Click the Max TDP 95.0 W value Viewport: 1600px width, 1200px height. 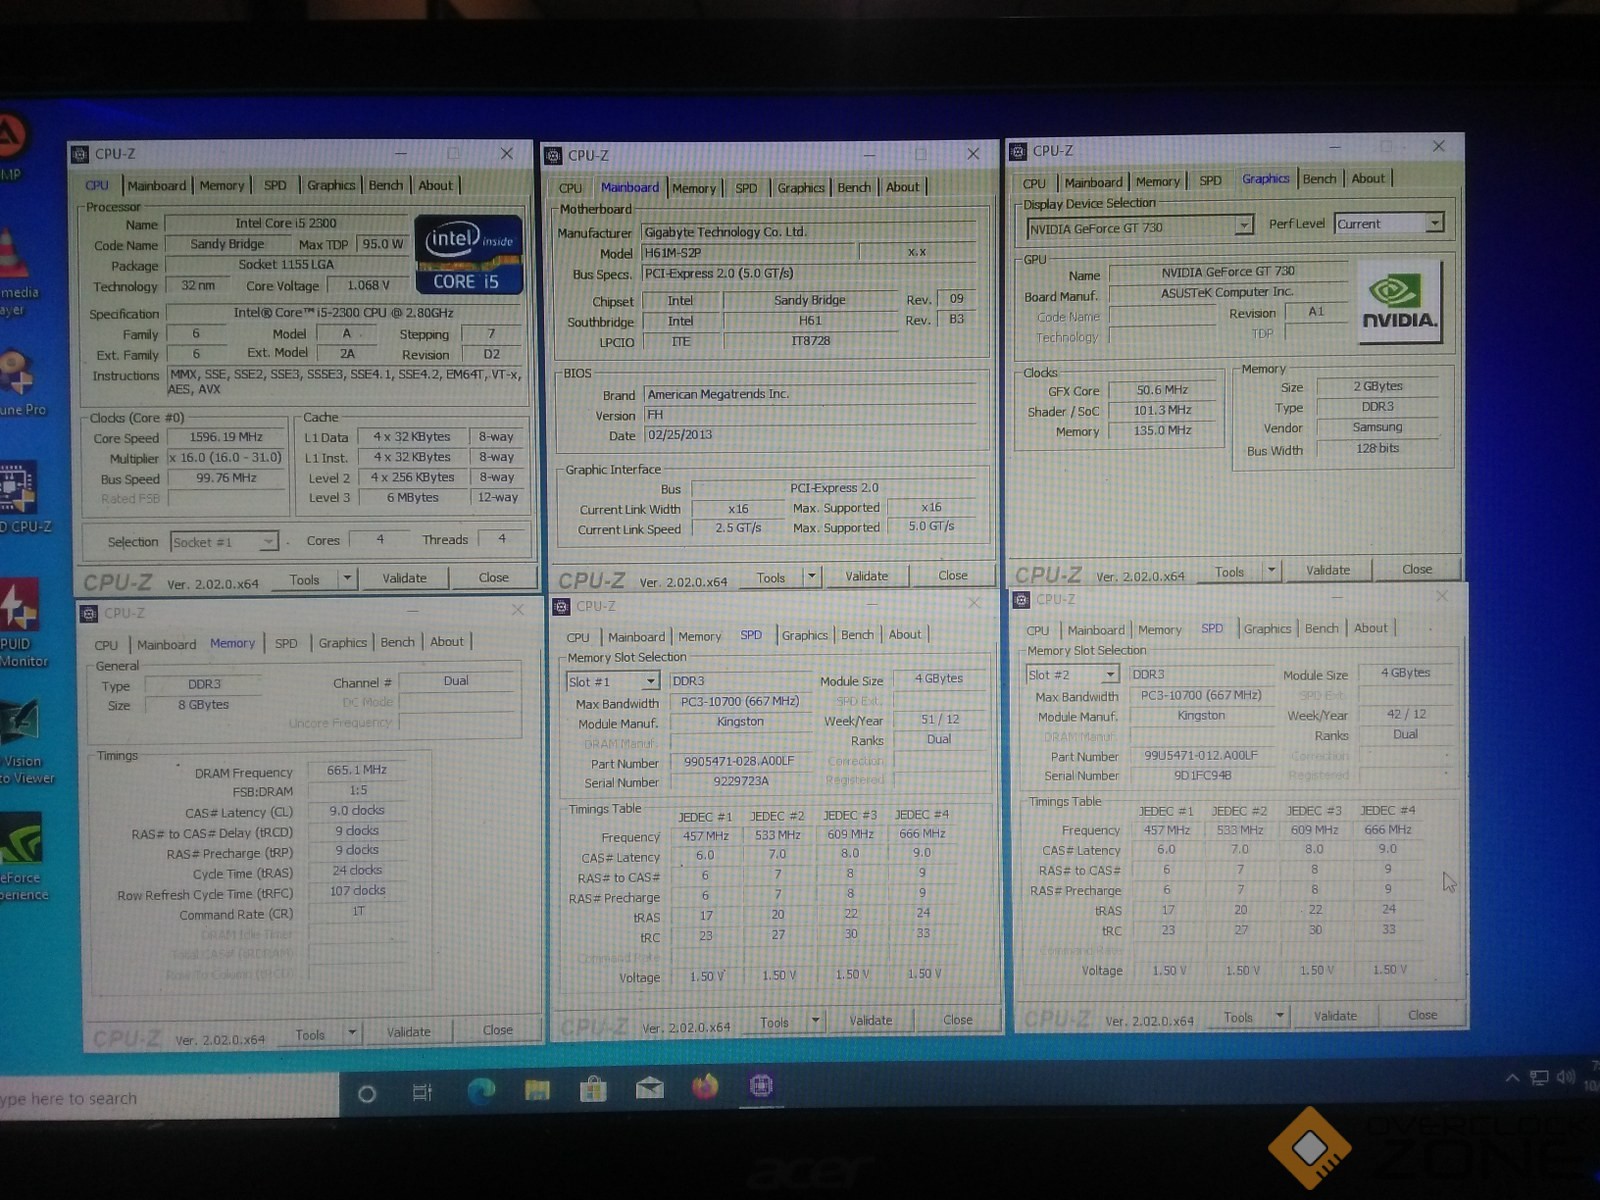(x=382, y=244)
